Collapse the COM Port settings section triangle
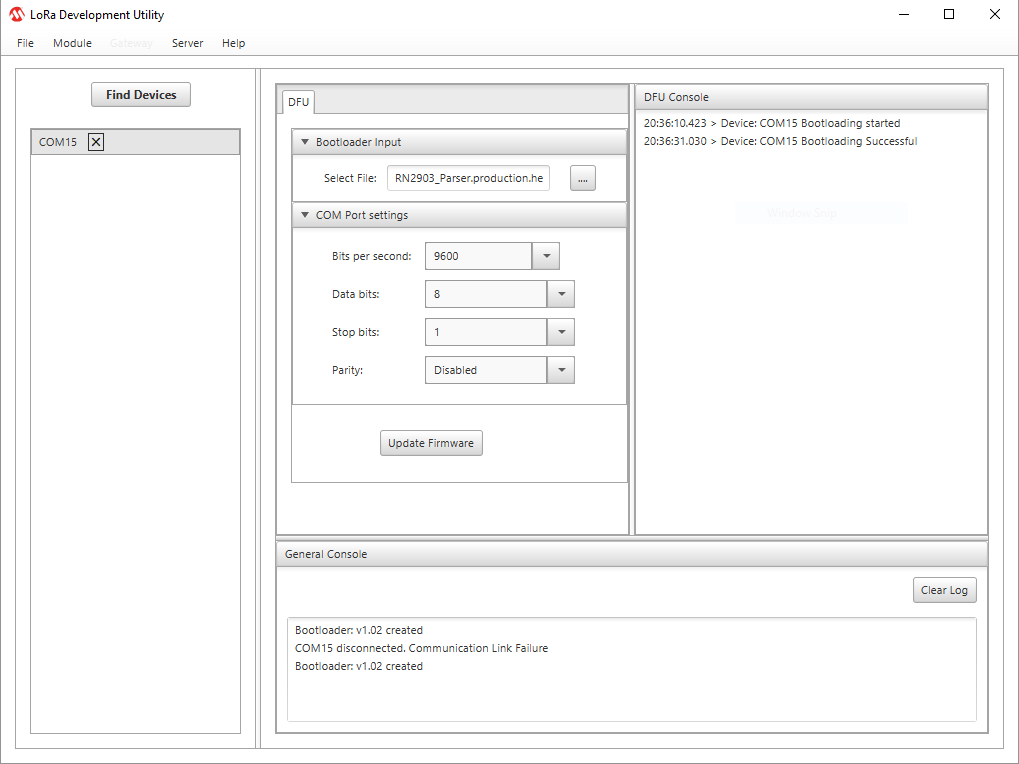1019x764 pixels. coord(305,215)
